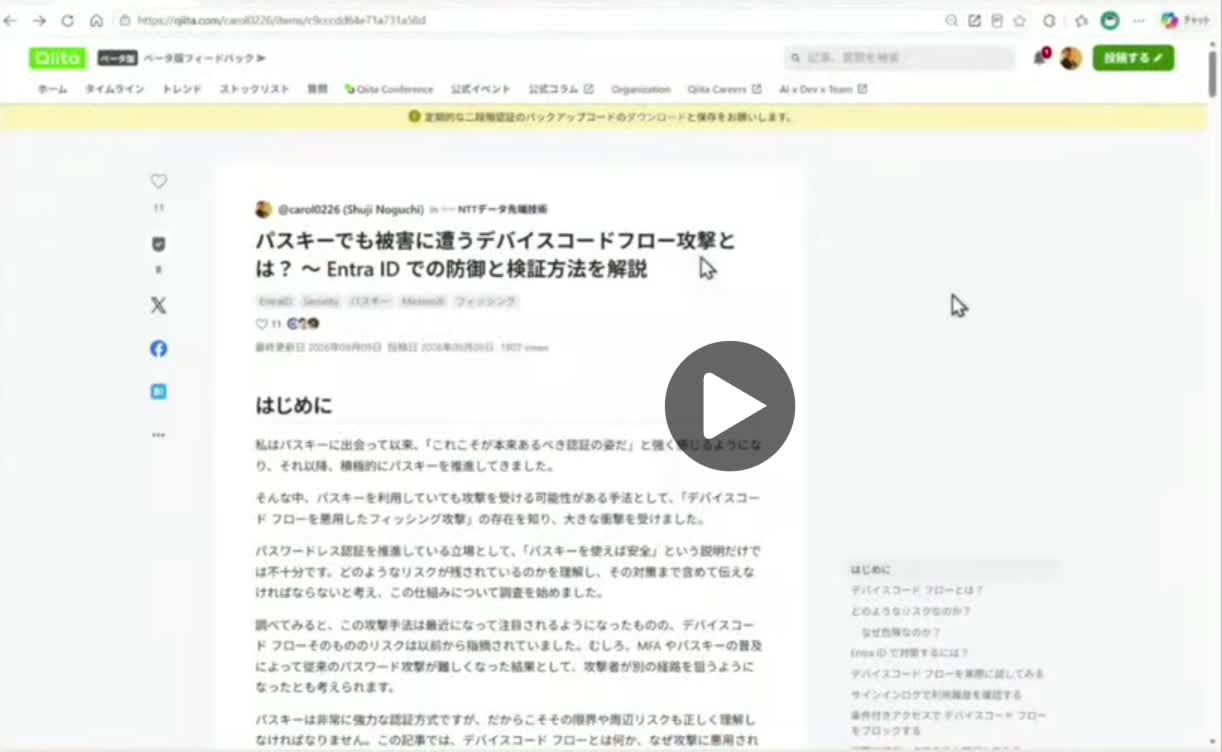
Task: Jump to どのようなリスクなのか？ in the contents
Action: tap(911, 611)
